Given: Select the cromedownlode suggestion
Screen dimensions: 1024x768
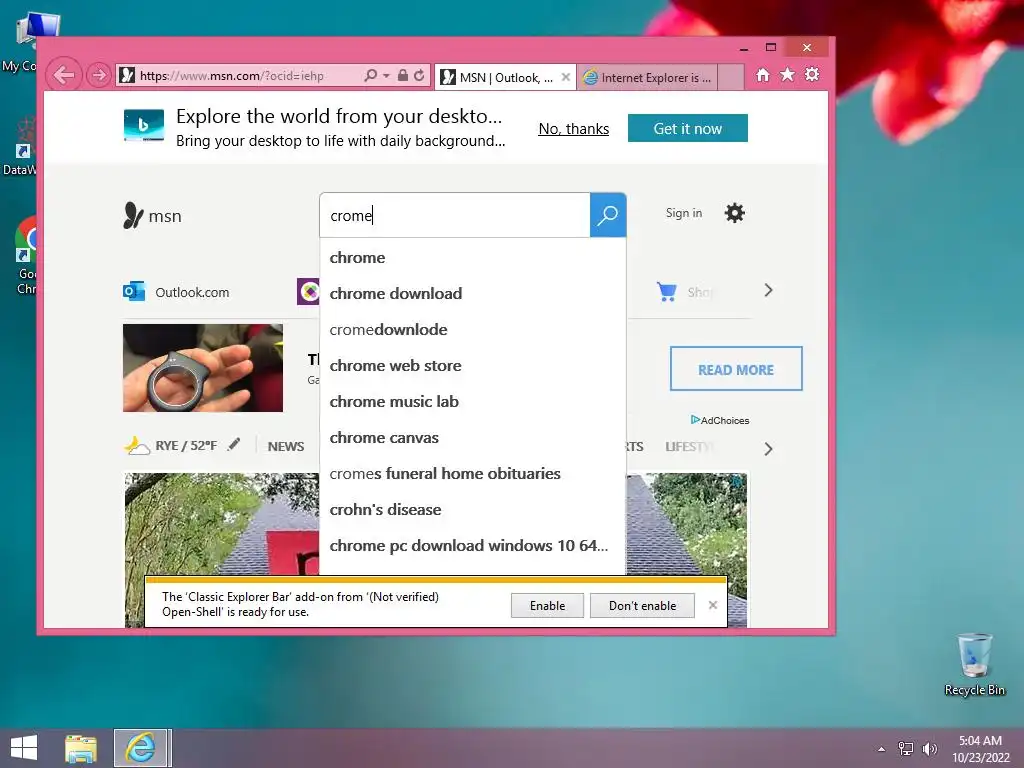Looking at the screenshot, I should 473,330.
